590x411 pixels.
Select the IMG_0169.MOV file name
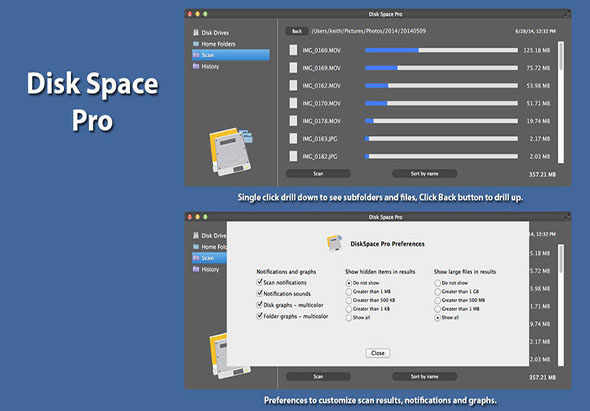point(321,68)
